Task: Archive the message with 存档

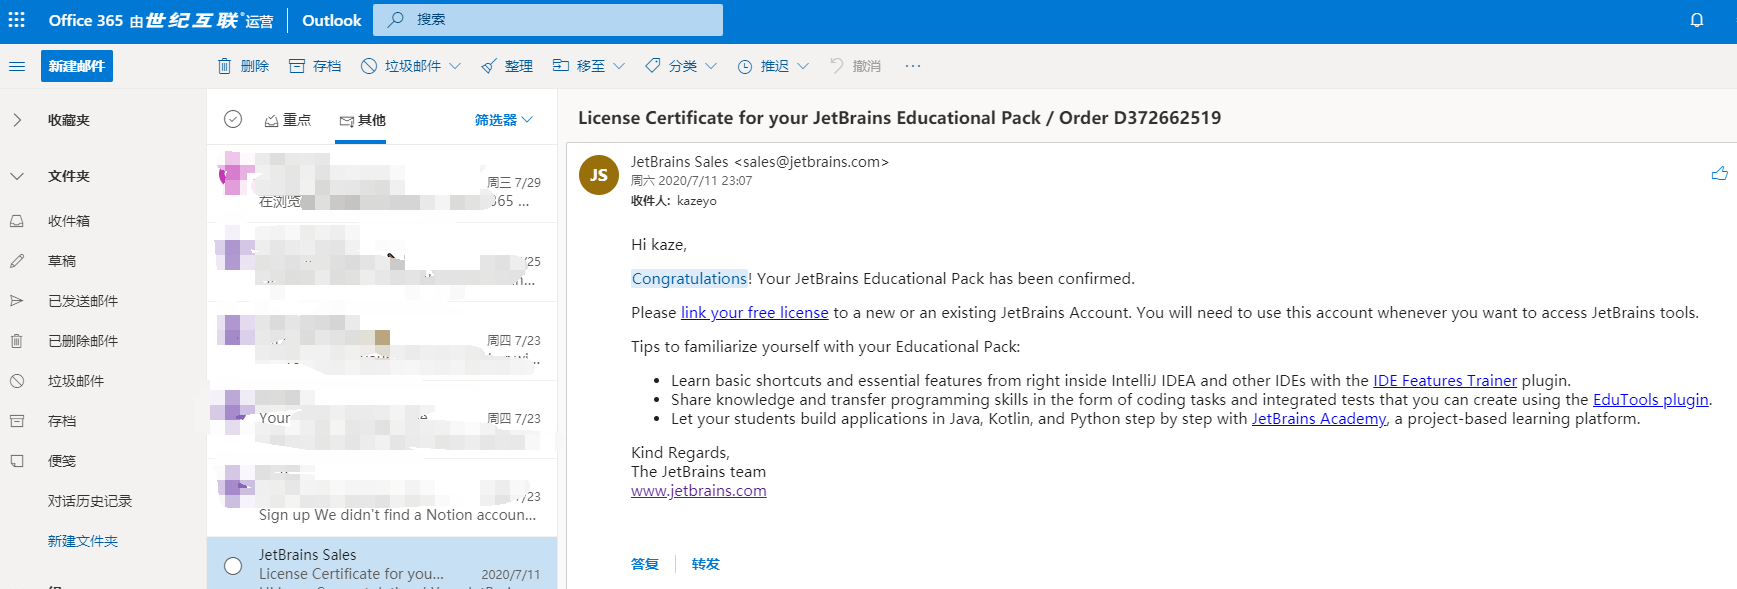Action: [x=315, y=66]
